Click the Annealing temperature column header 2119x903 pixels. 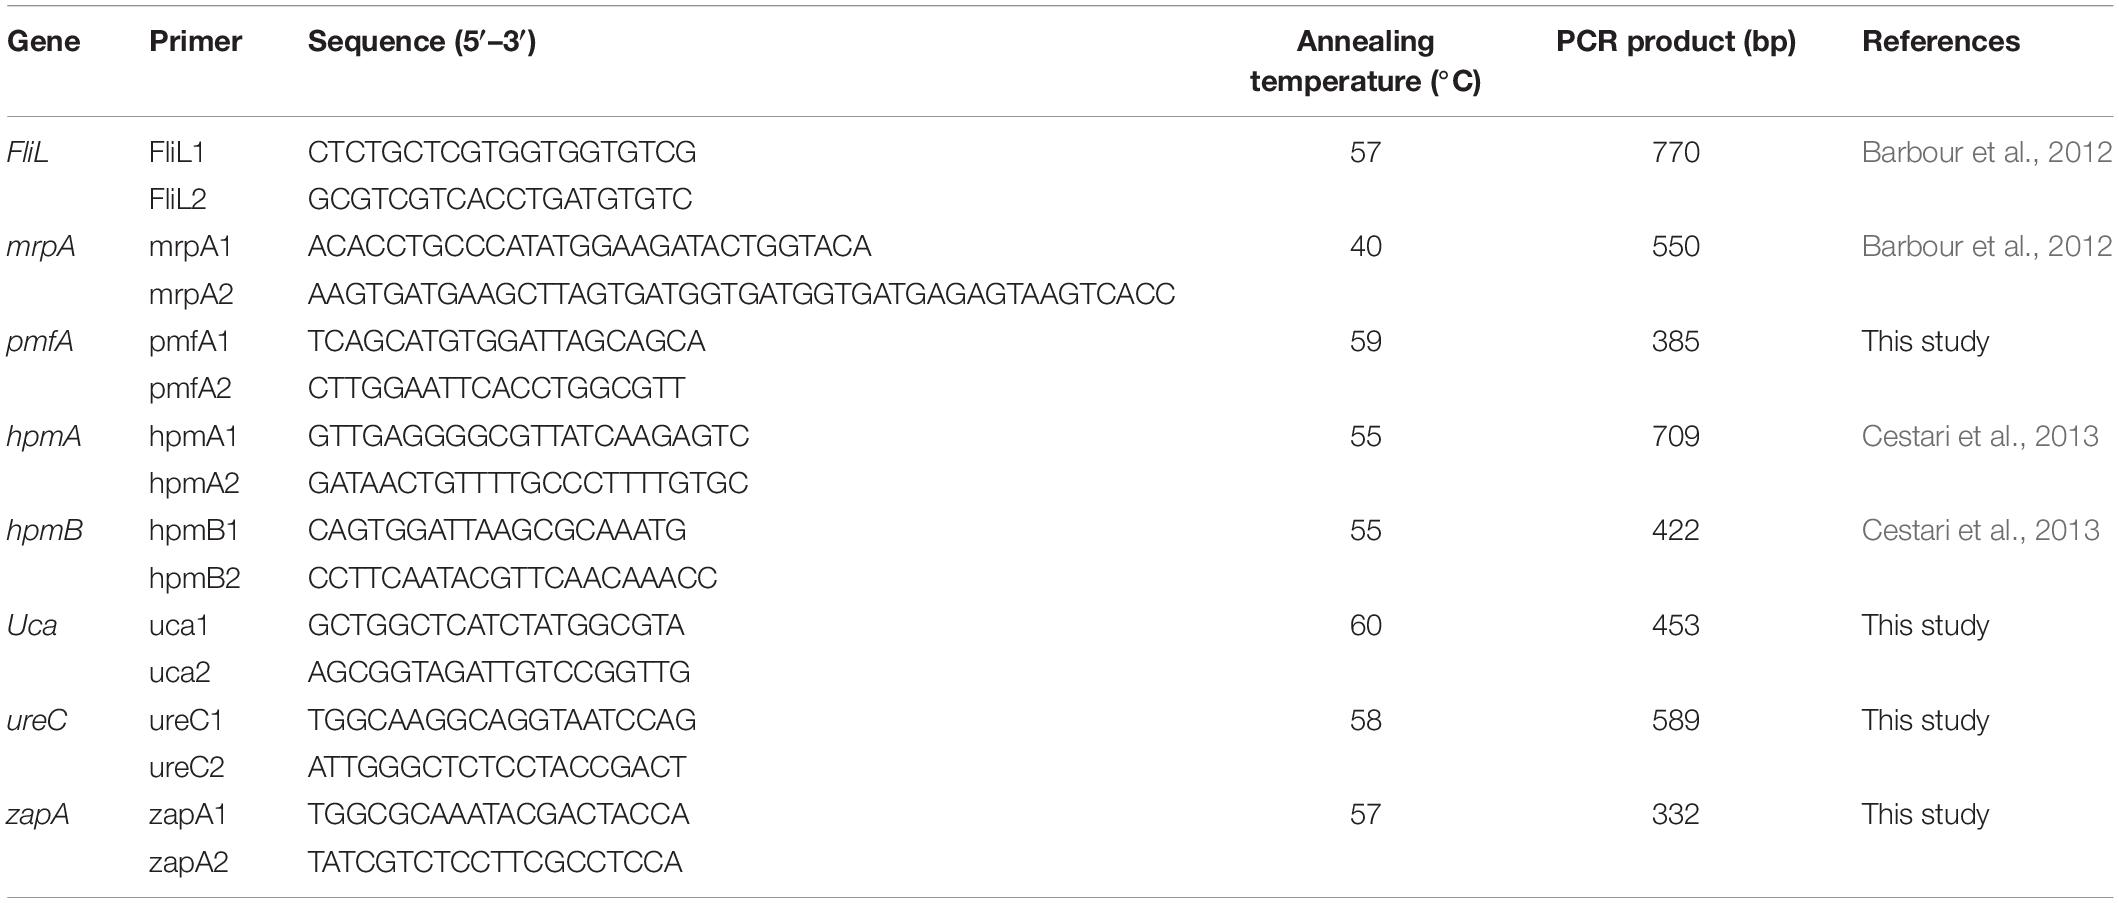click(x=1365, y=61)
